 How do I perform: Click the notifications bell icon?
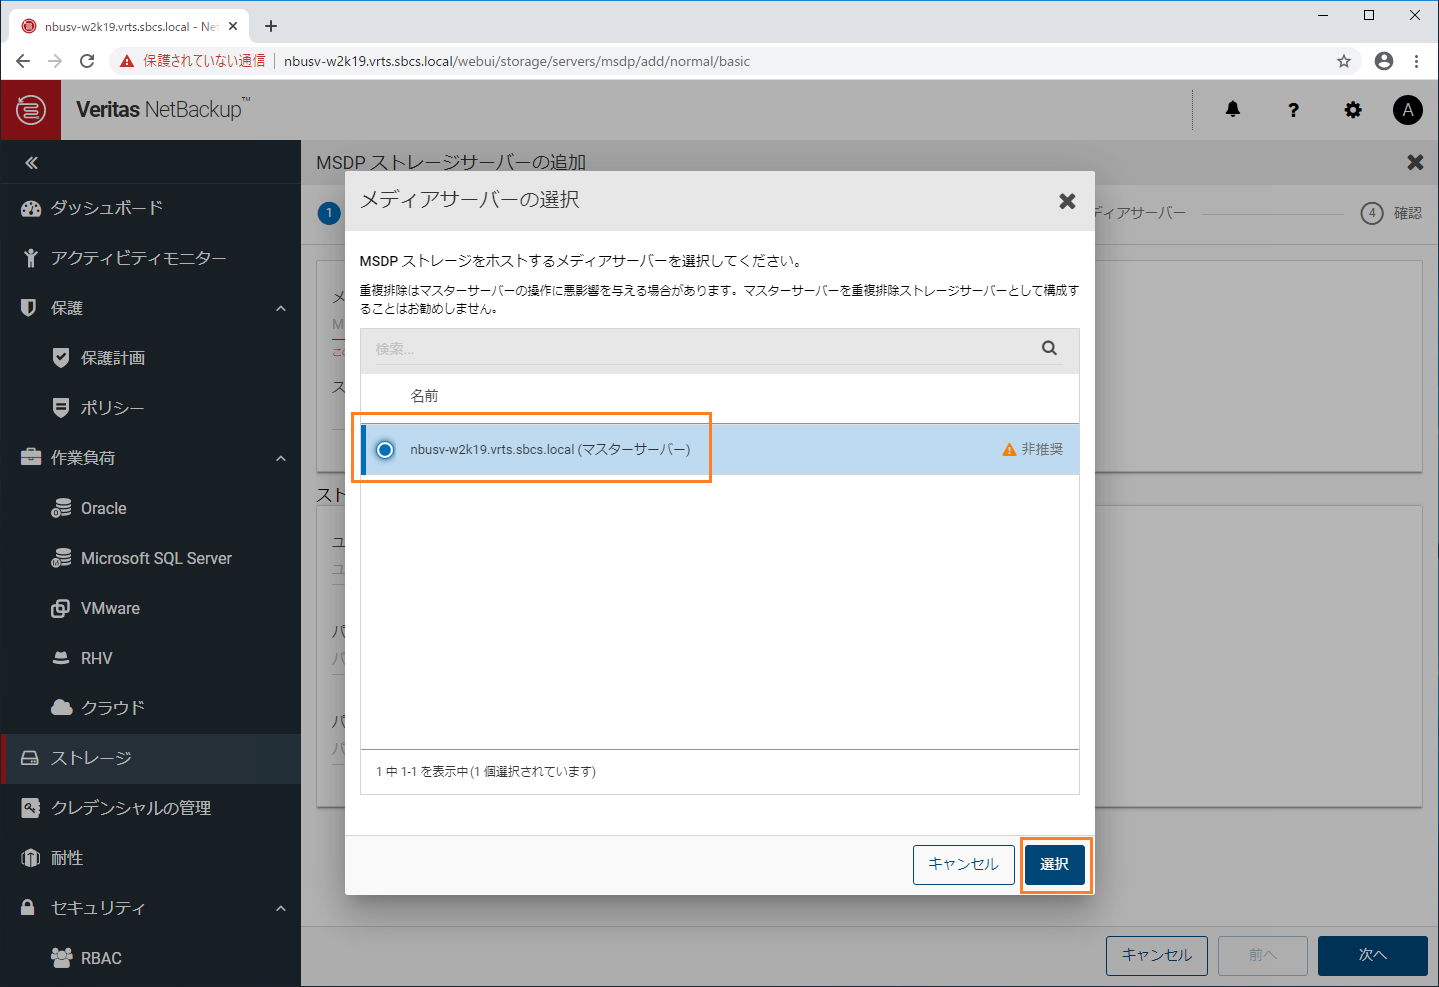point(1233,110)
